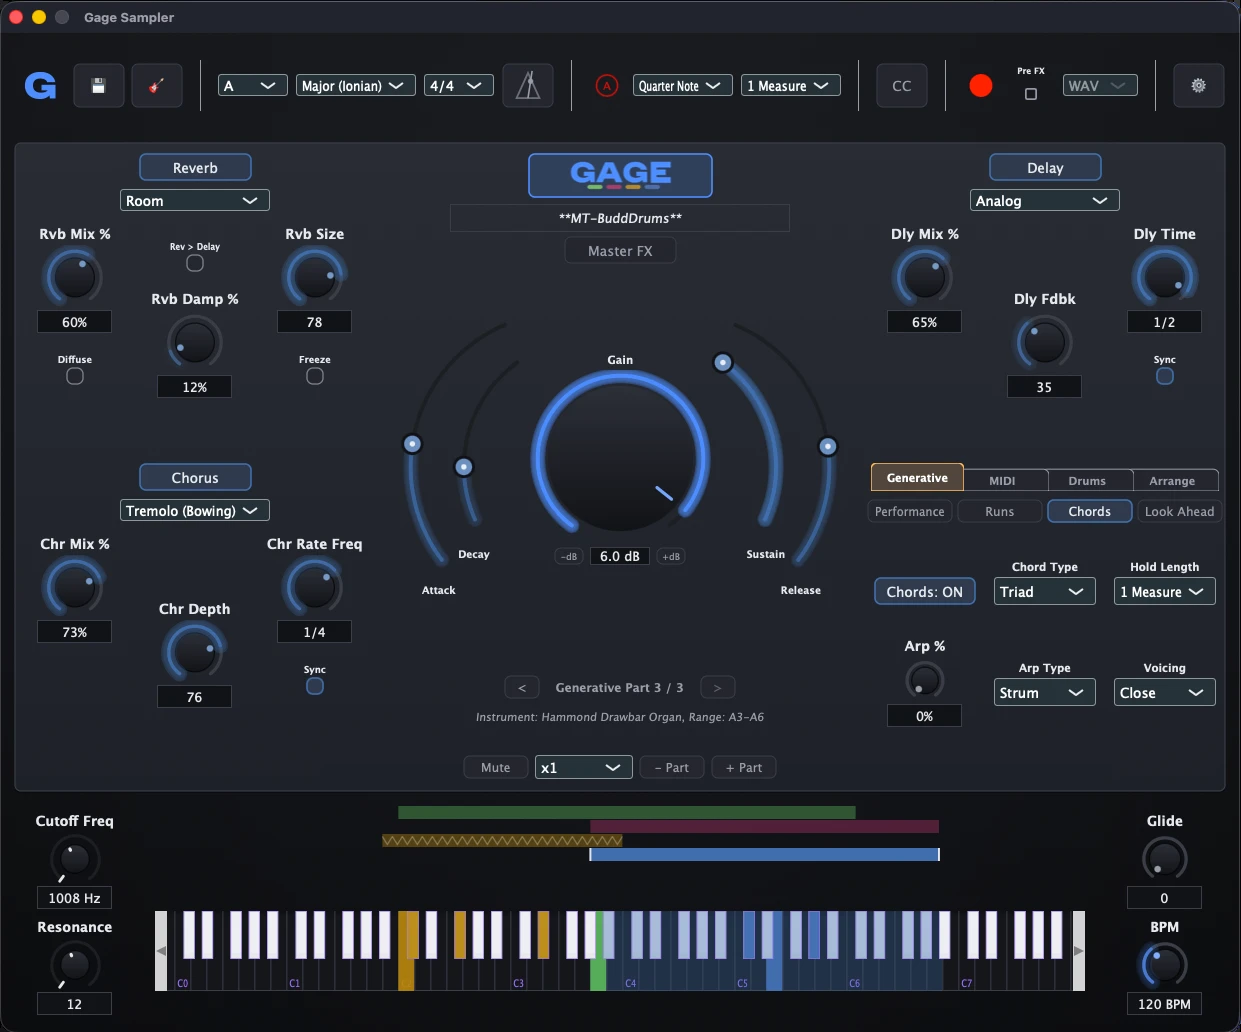Switch to the Arrange tab
Screen dimensions: 1241x1032
[x=1172, y=481]
